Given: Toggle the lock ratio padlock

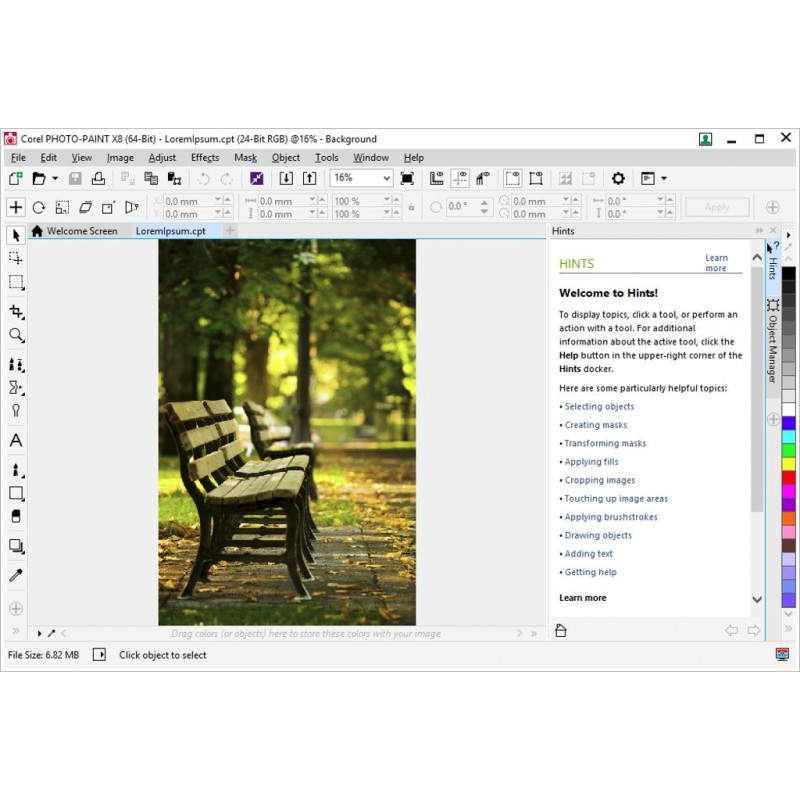Looking at the screenshot, I should [410, 208].
